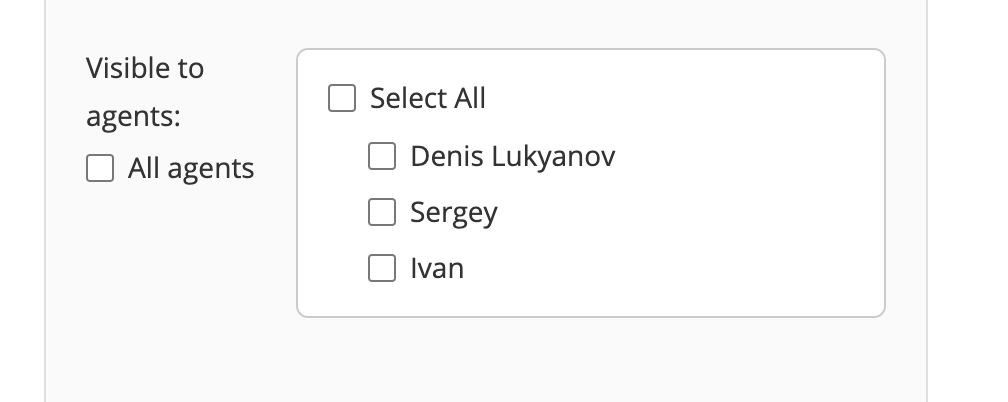
Task: Click the "Sergey" name label
Action: [454, 213]
